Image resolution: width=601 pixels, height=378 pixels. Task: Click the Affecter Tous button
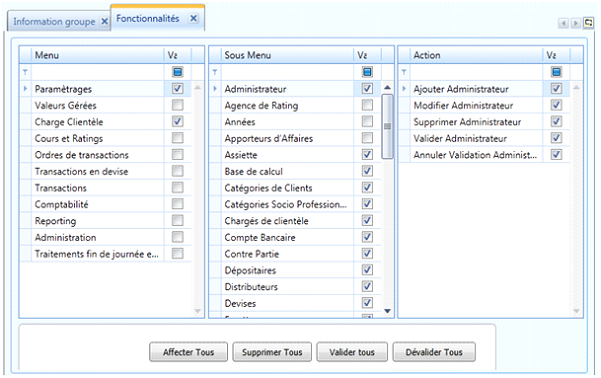click(188, 352)
